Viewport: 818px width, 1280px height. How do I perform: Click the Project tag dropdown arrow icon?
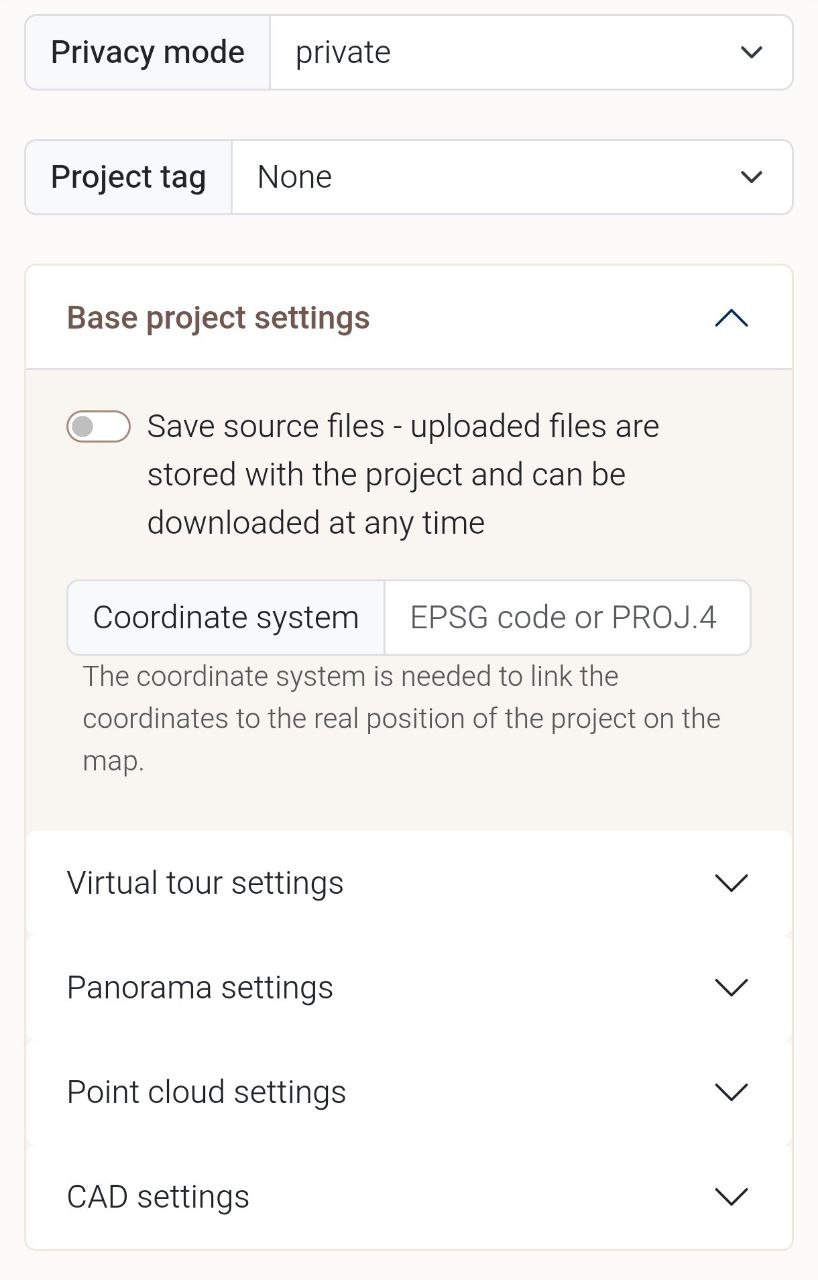[751, 177]
